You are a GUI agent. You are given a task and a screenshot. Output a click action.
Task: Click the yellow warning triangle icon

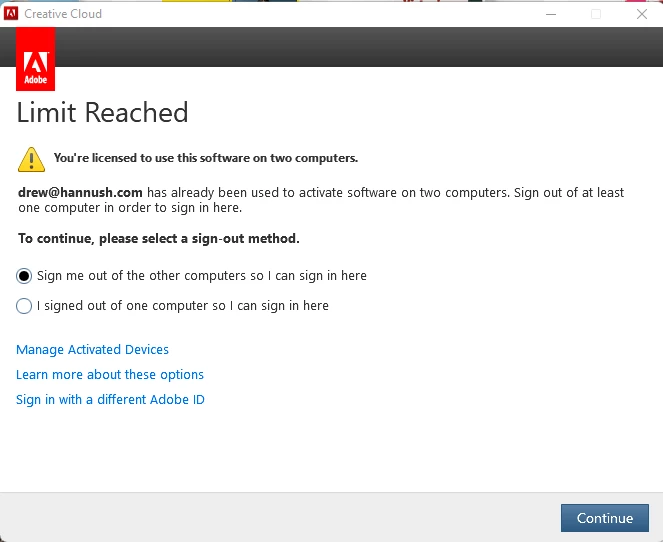[x=31, y=159]
